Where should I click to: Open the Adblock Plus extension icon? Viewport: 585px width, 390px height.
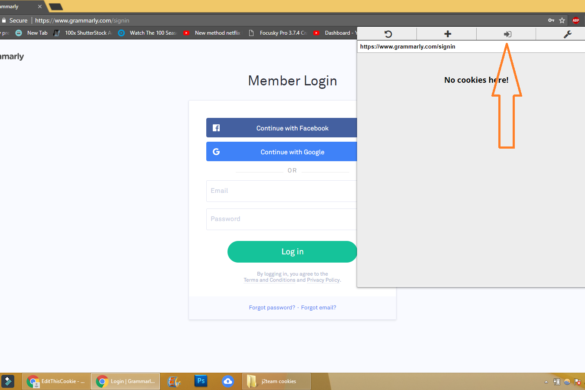(576, 21)
